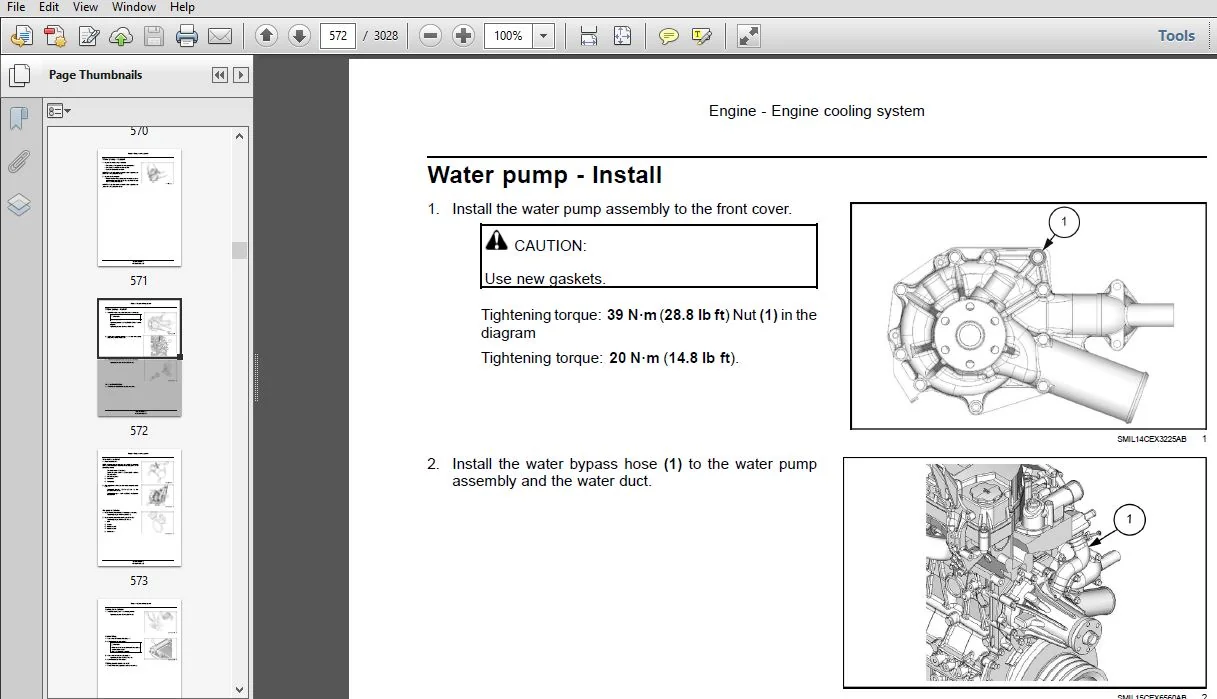1217x699 pixels.
Task: Open the File menu
Action: point(16,7)
